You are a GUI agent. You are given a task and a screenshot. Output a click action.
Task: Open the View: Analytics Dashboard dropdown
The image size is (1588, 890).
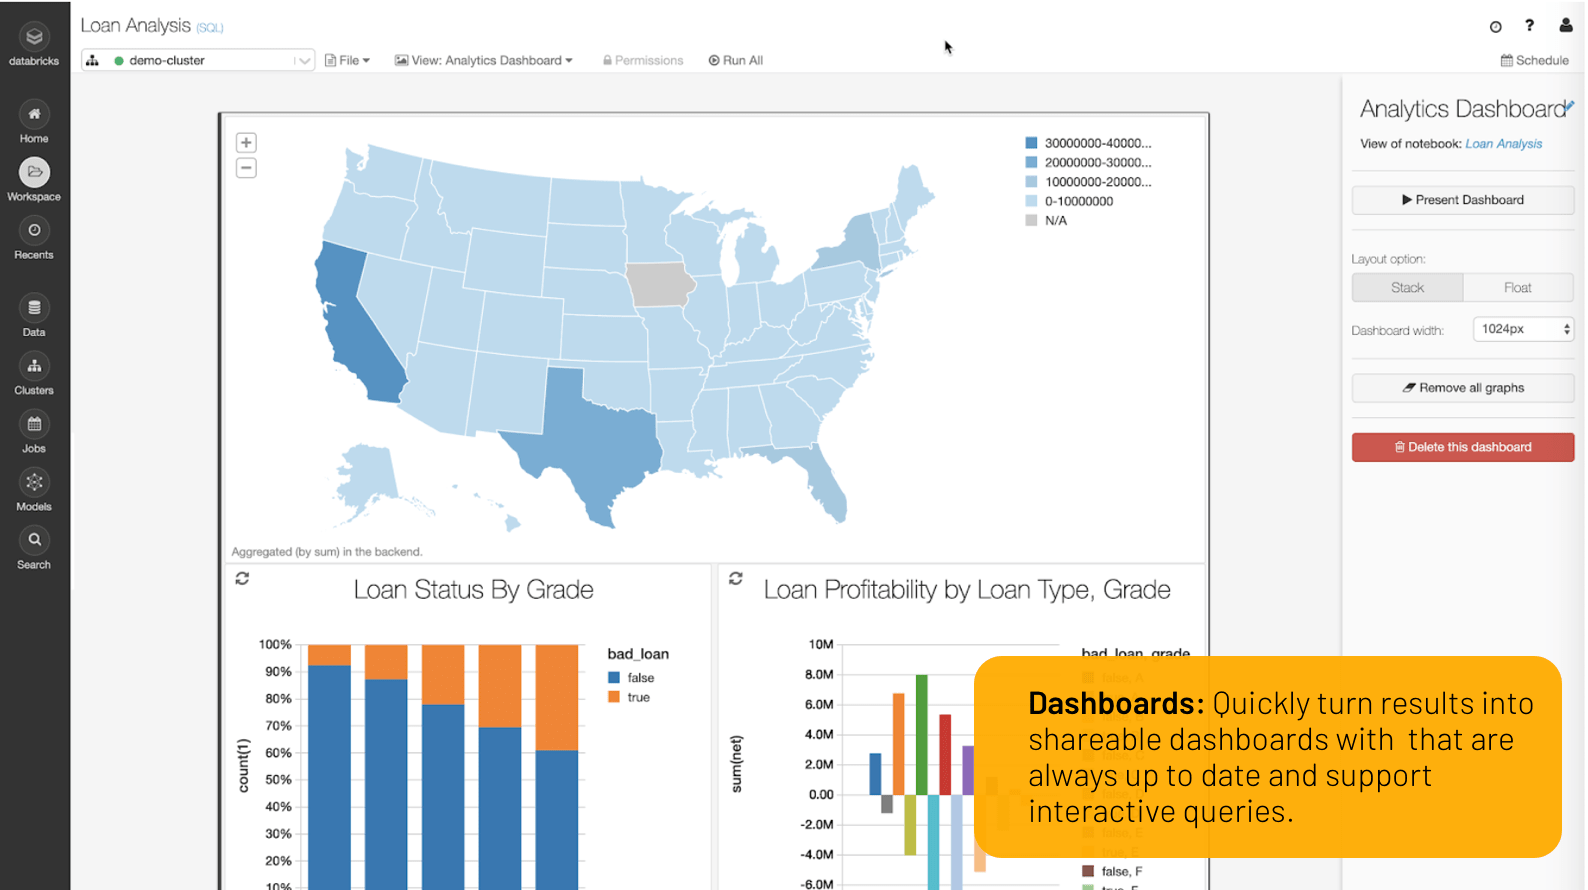(484, 61)
